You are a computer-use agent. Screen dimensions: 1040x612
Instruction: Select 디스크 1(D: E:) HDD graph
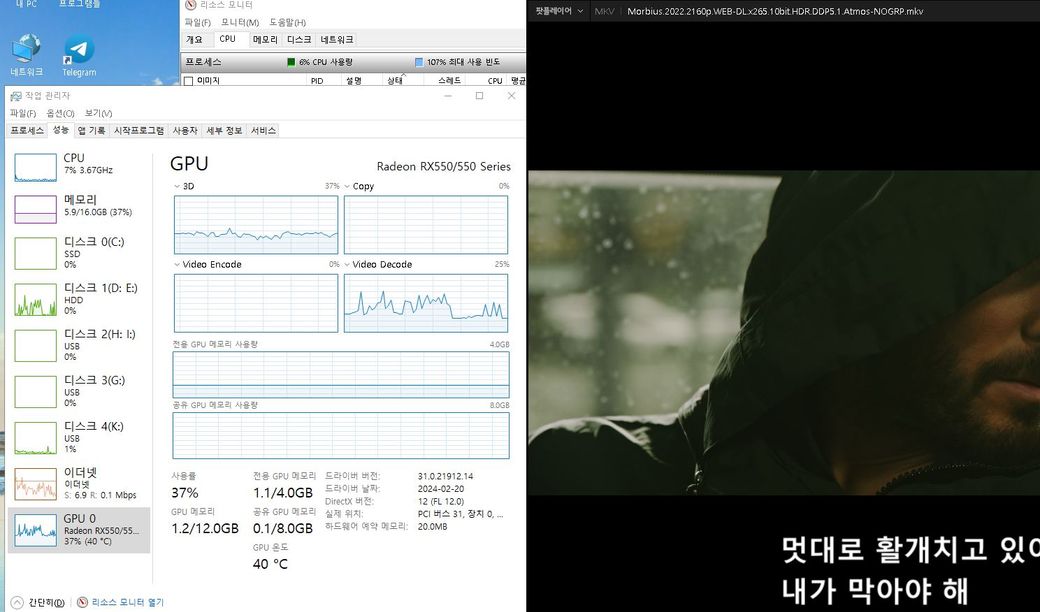(x=35, y=299)
